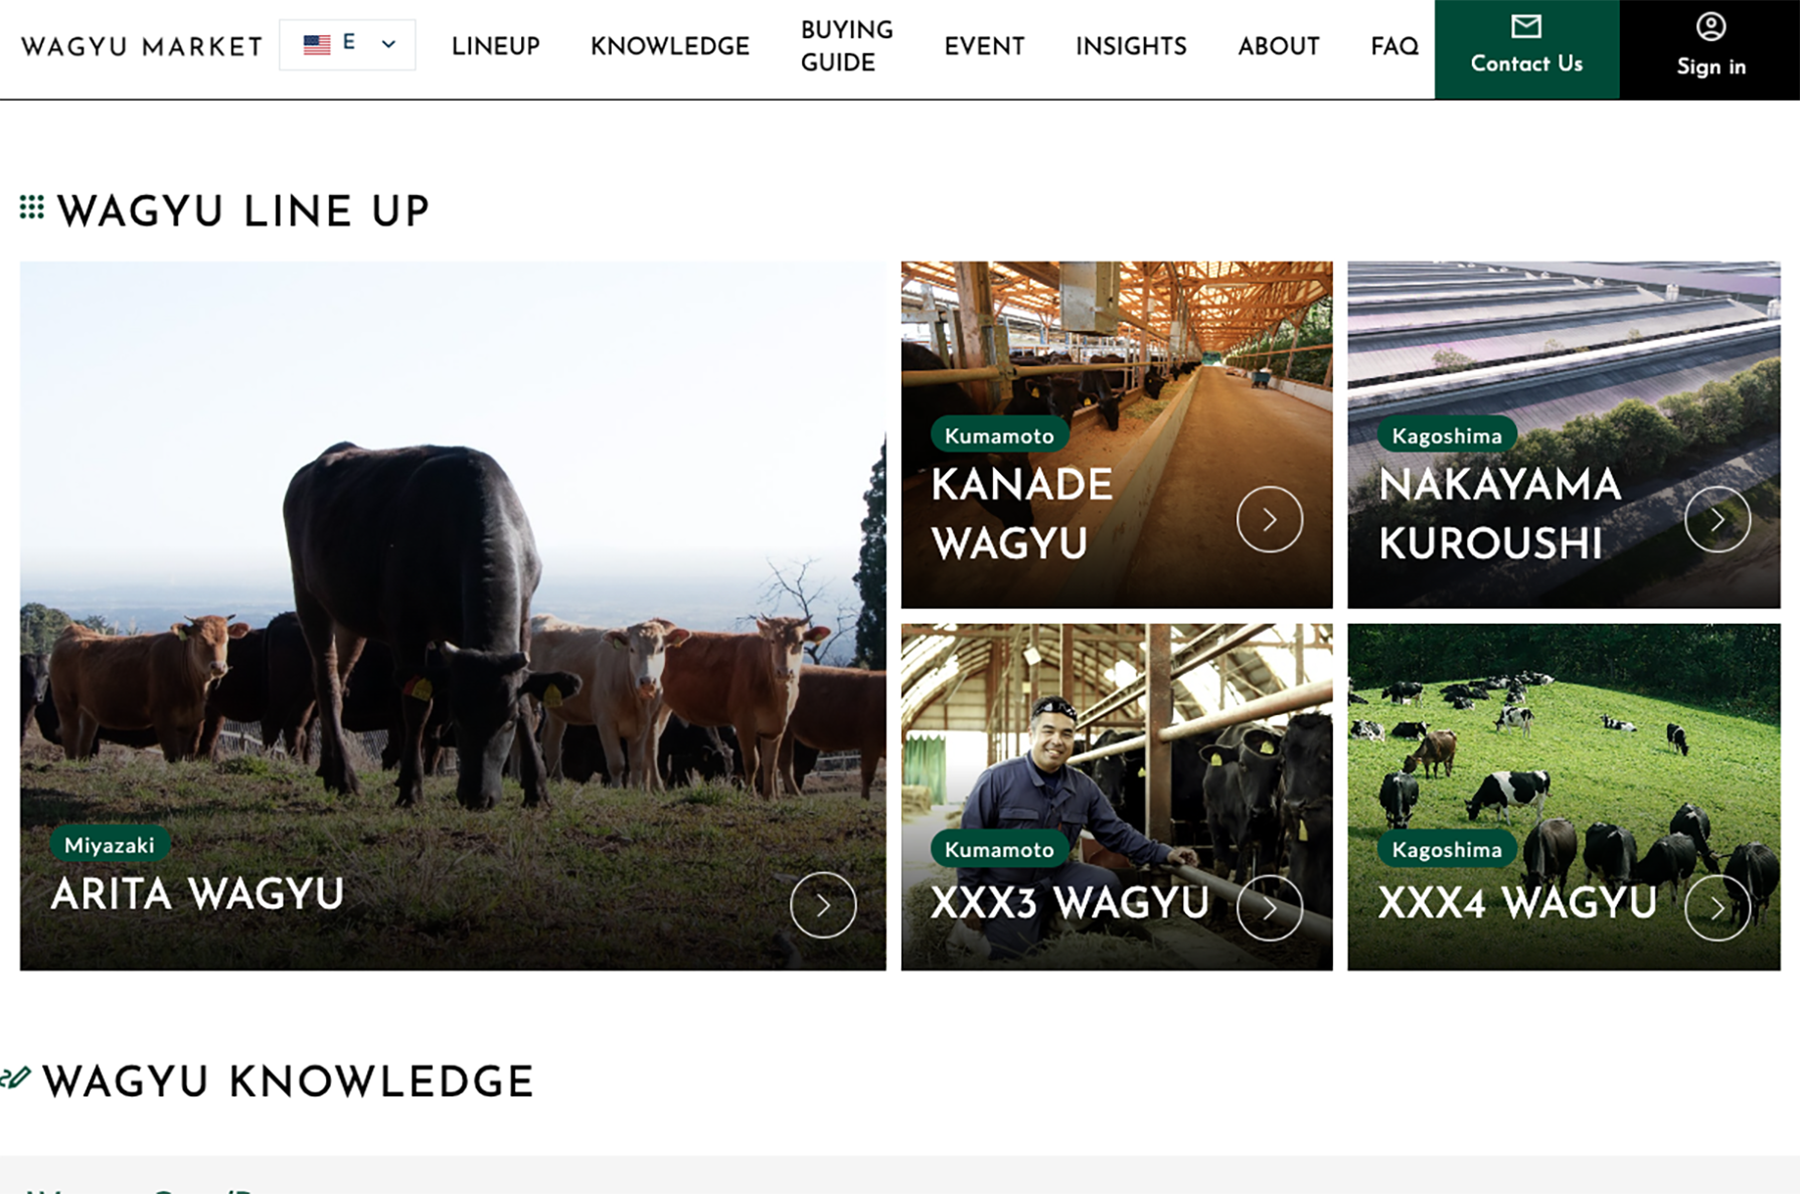Select INSIGHTS in the top navigation

pyautogui.click(x=1131, y=46)
